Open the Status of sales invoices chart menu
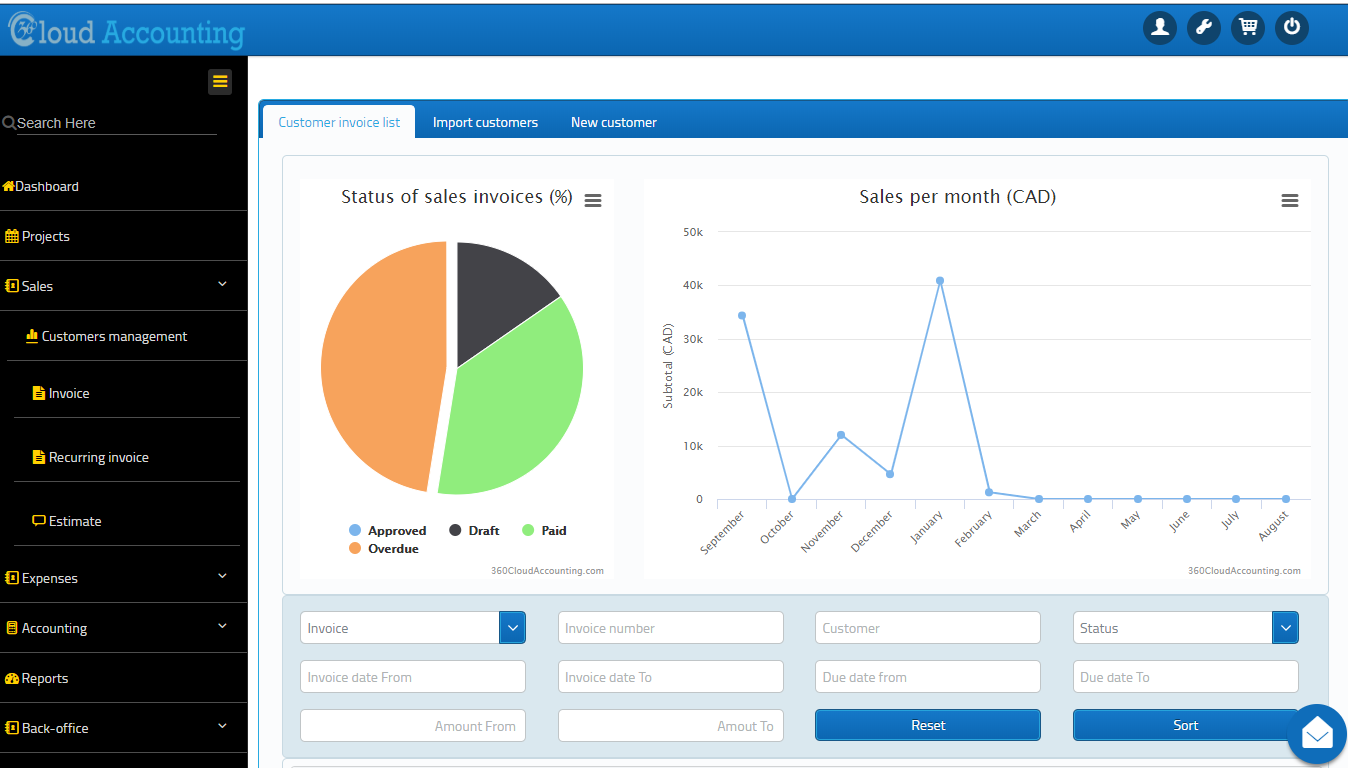Screen dimensions: 1348x768 (593, 200)
